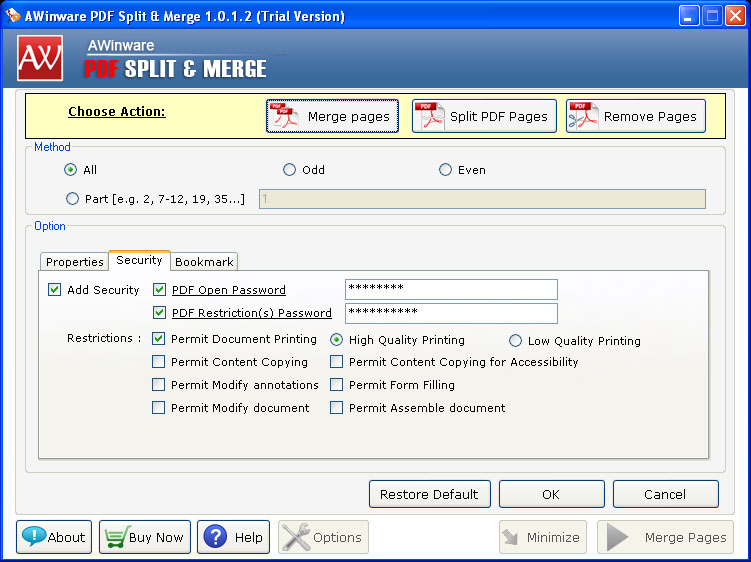Click the app icon in title bar
The width and height of the screenshot is (751, 562).
(x=12, y=16)
